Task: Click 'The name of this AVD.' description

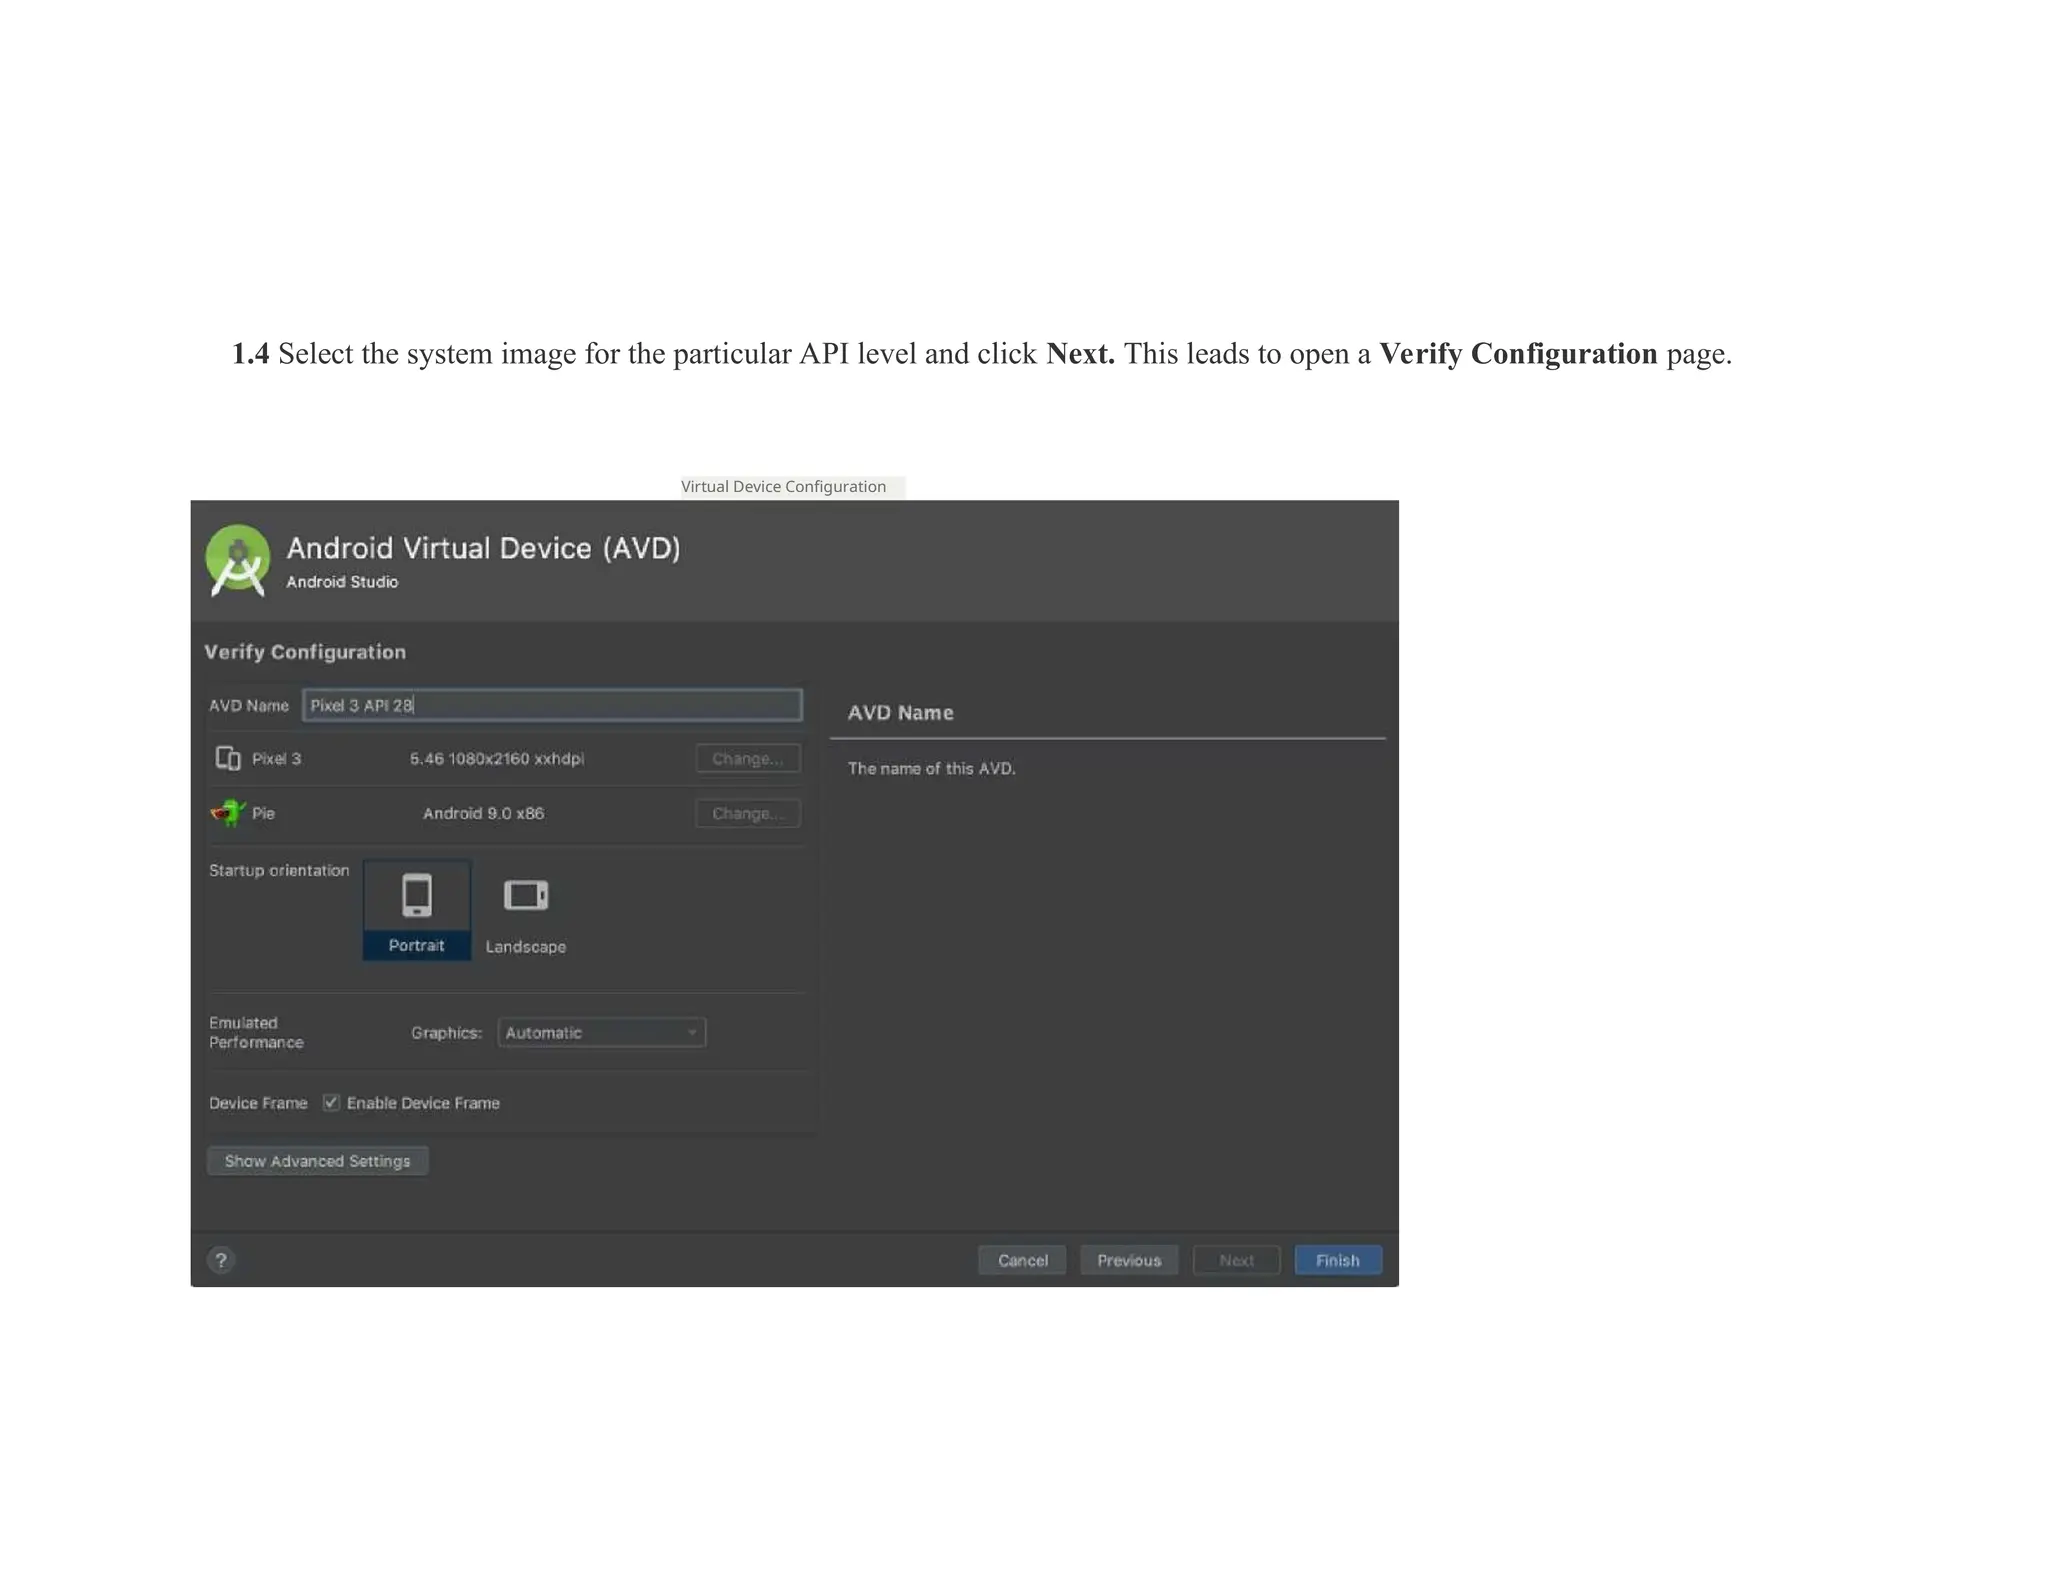Action: coord(931,768)
